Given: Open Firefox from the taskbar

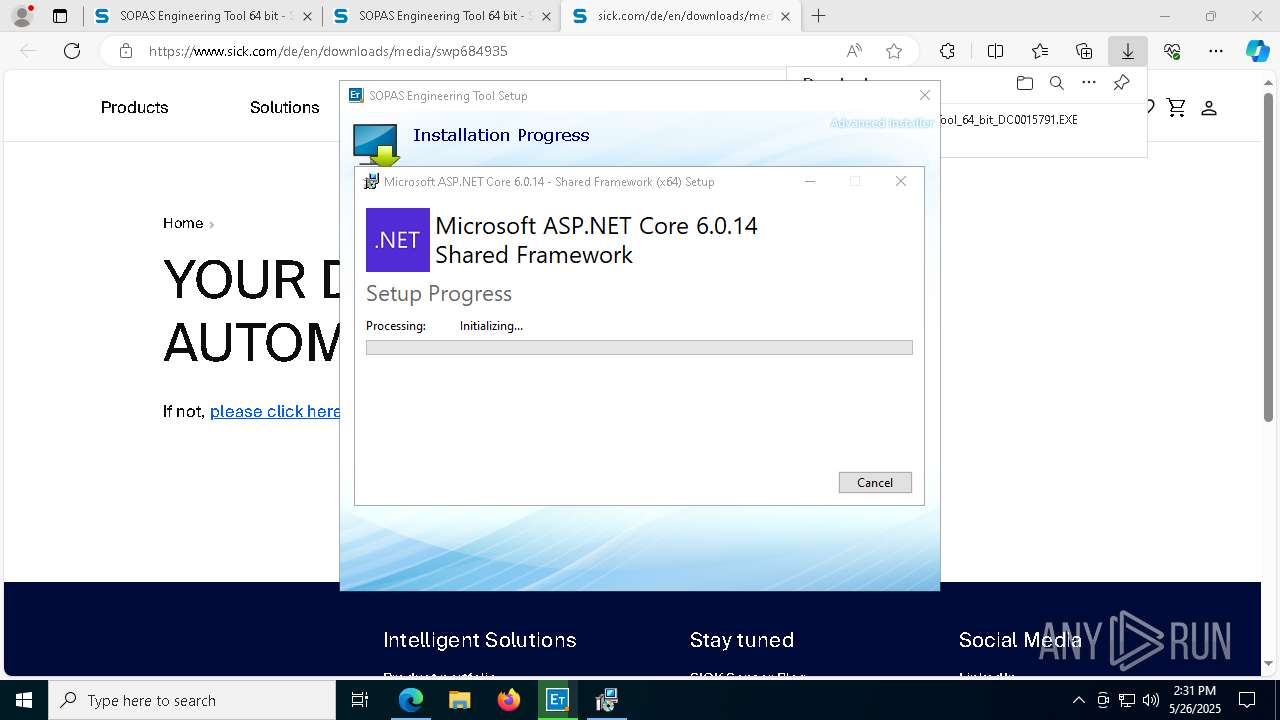Looking at the screenshot, I should pos(508,700).
